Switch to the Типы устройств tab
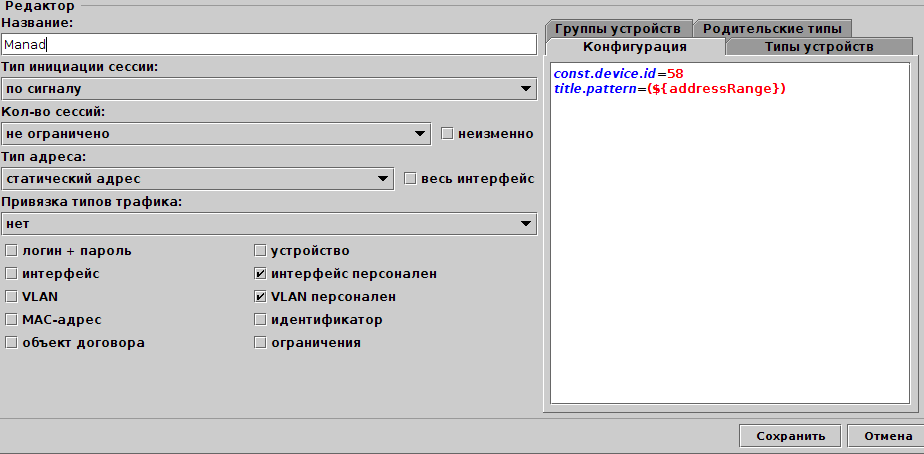Viewport: 924px width, 454px height. (819, 47)
